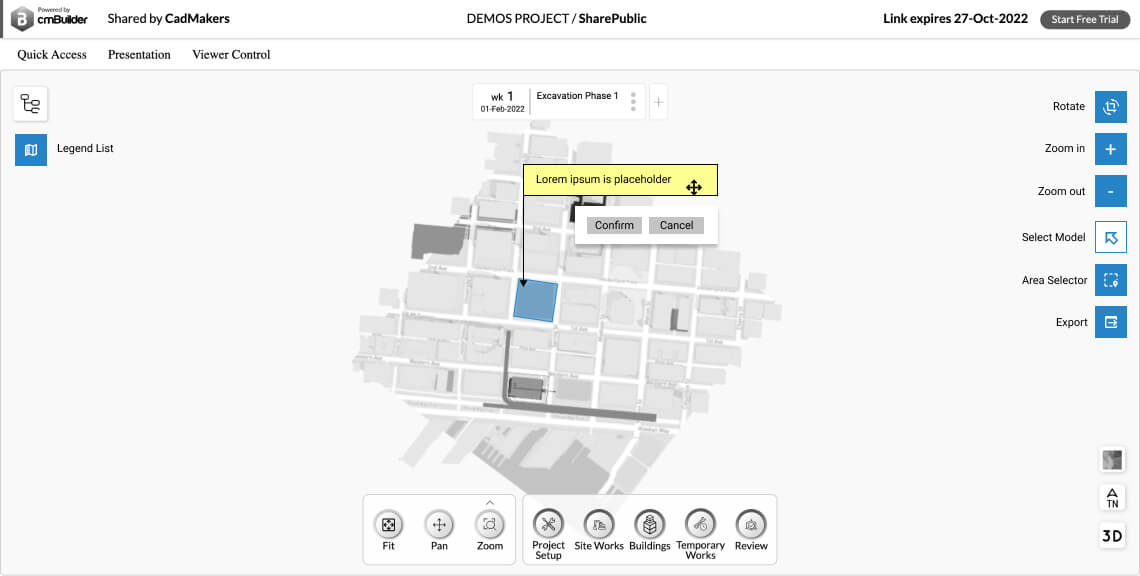
Task: Show the Legend List
Action: [30, 149]
